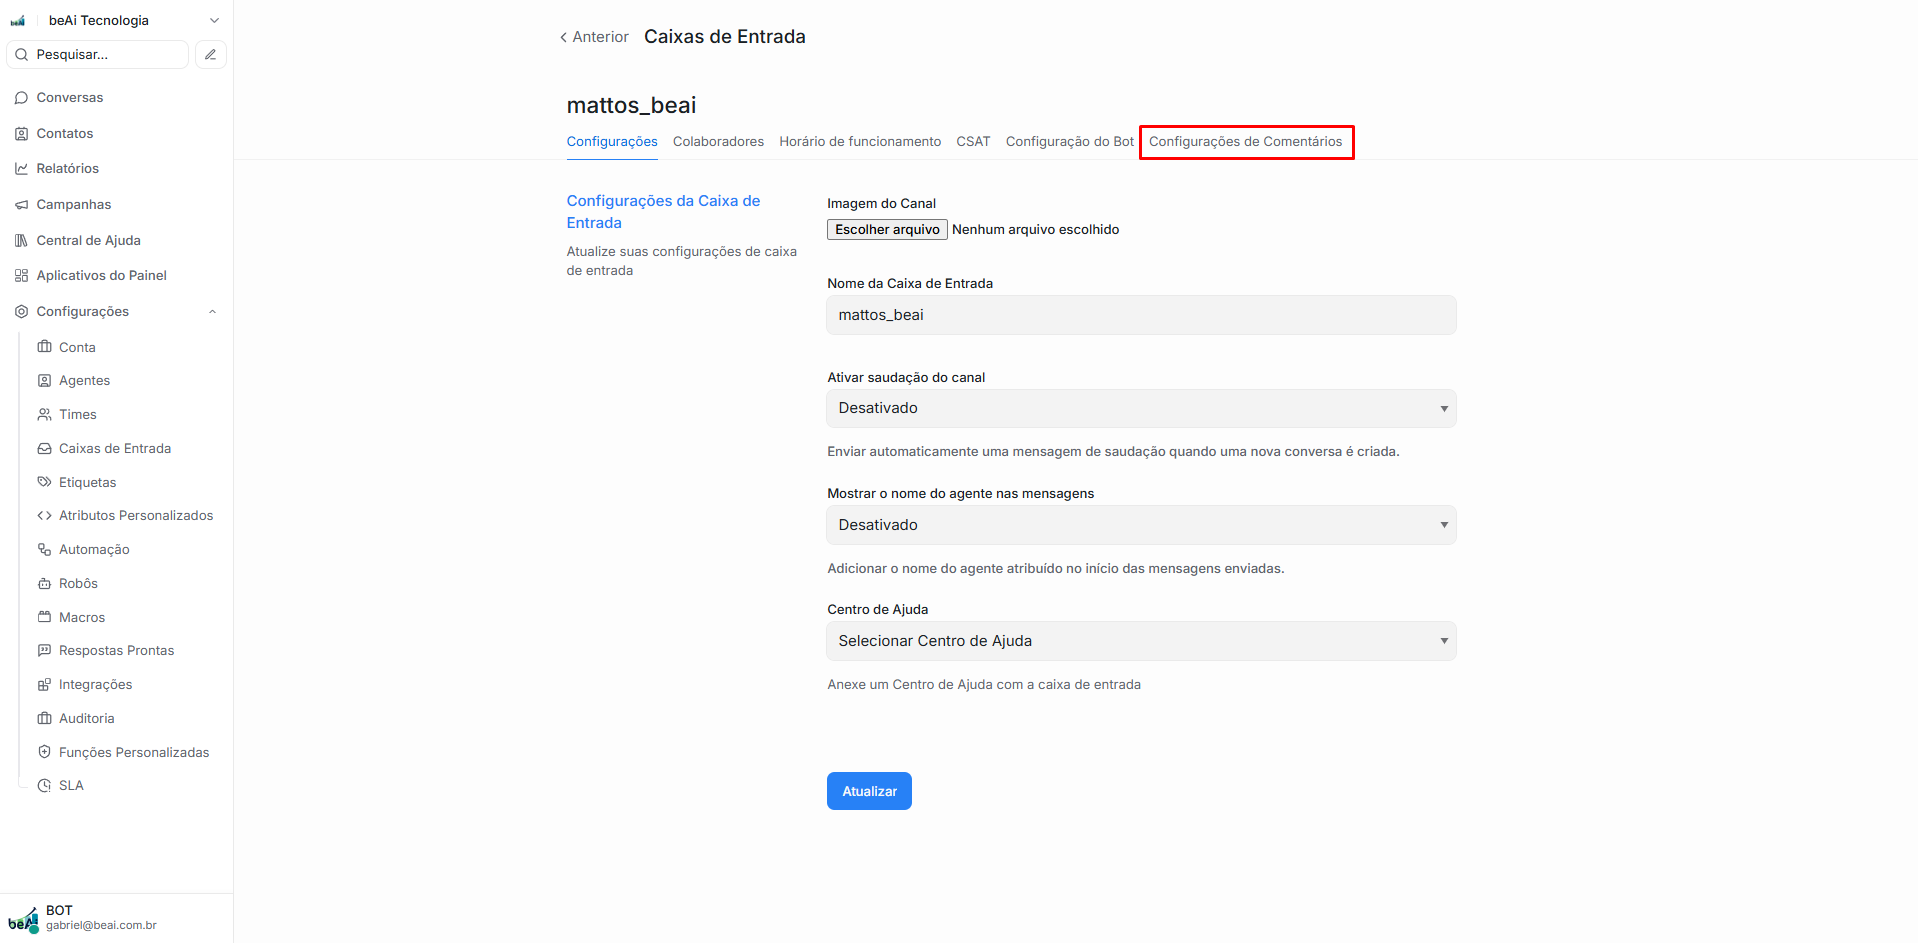Open Relatórios chart icon in sidebar
Image resolution: width=1918 pixels, height=943 pixels.
click(x=21, y=169)
